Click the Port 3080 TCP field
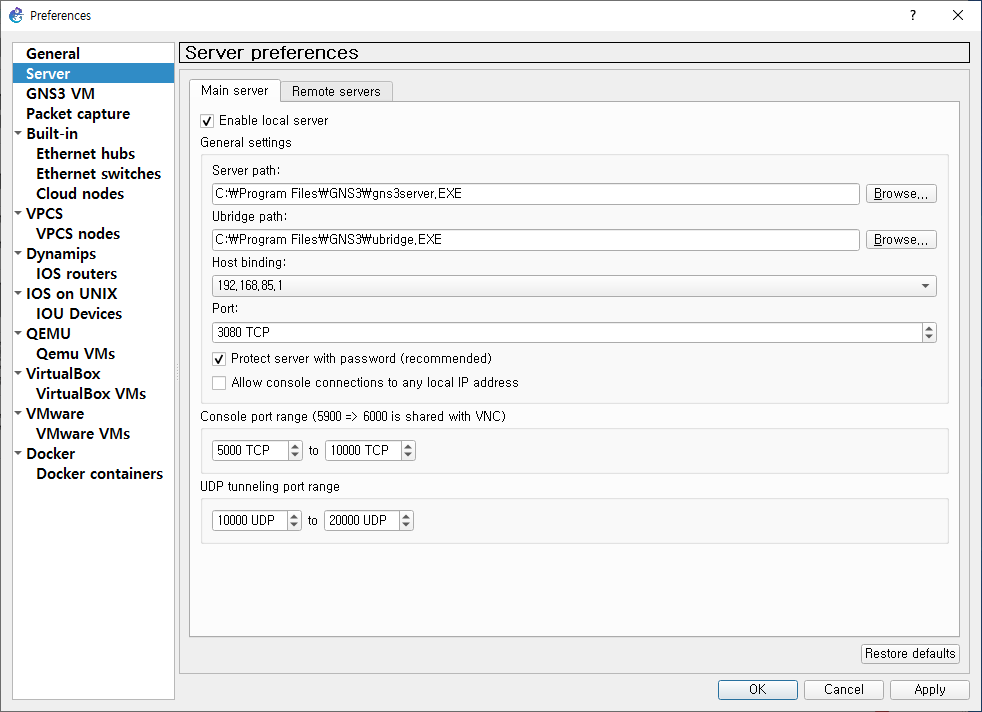 [567, 333]
